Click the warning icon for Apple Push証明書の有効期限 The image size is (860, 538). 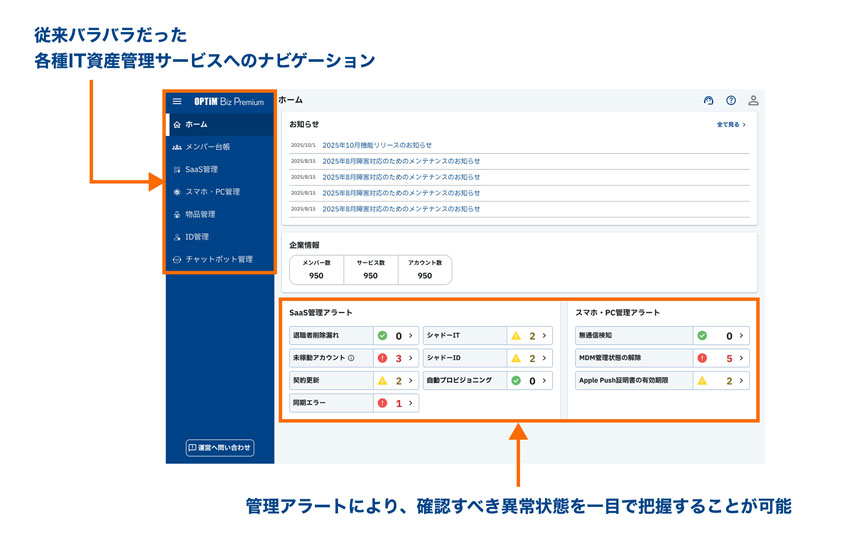(x=702, y=381)
